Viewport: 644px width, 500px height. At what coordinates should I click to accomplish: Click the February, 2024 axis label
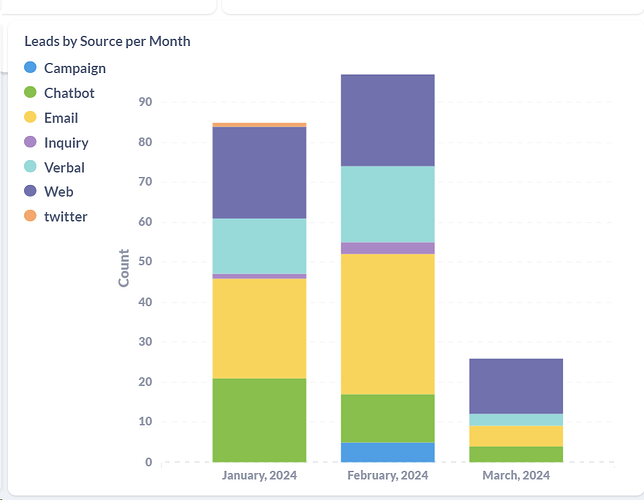[388, 475]
